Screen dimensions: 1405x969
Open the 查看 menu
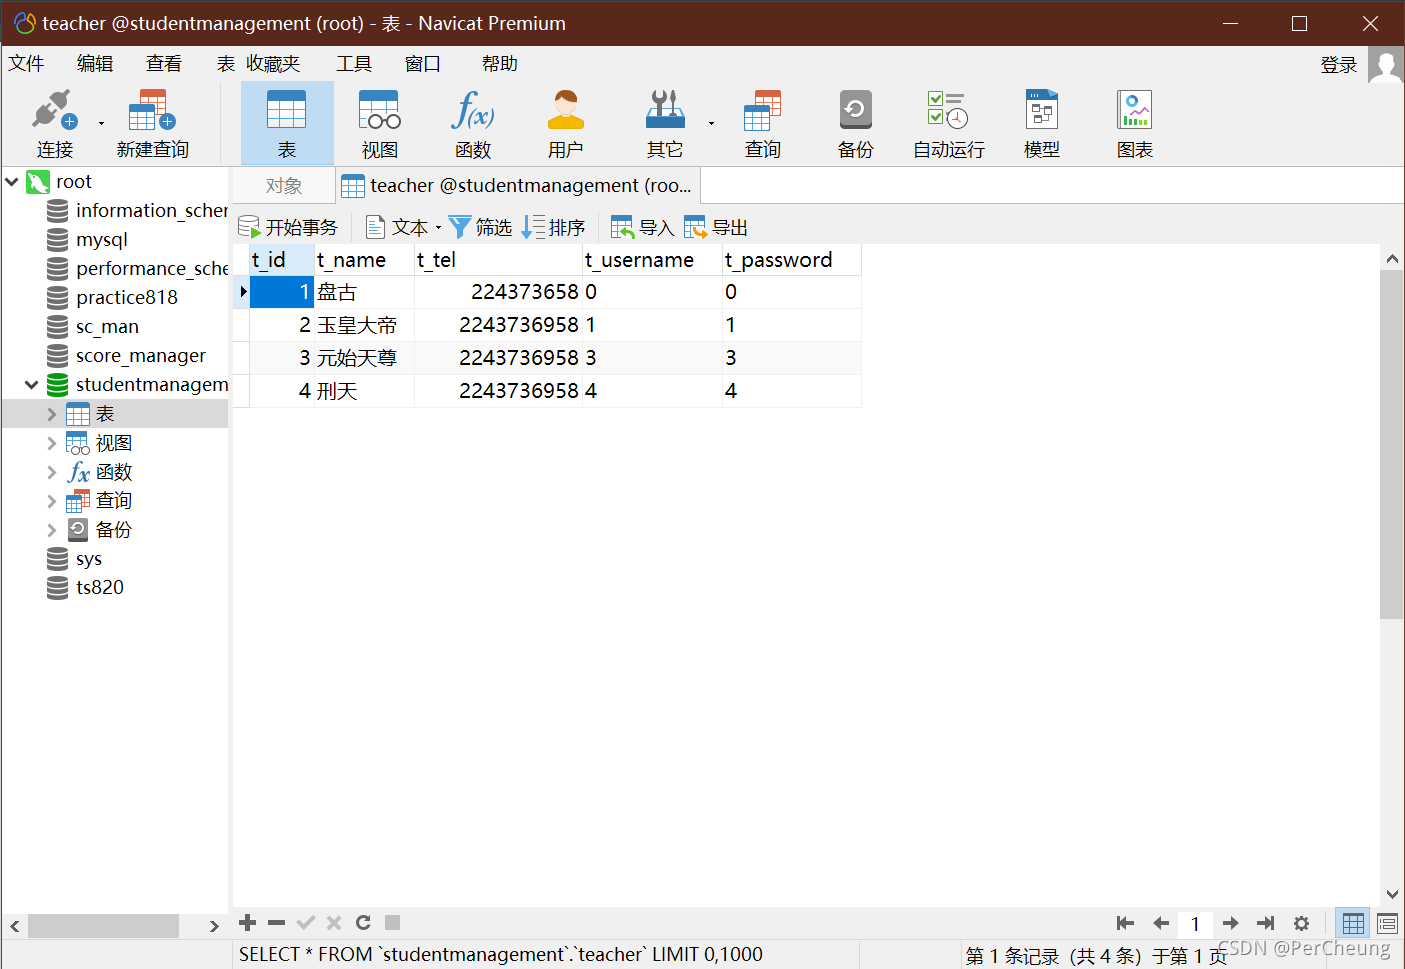(164, 64)
